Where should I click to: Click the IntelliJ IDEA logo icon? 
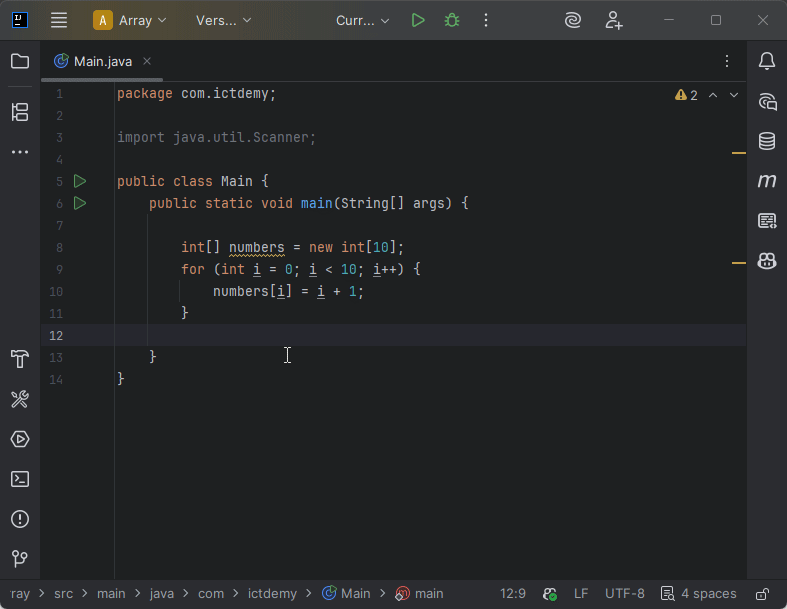tap(20, 20)
